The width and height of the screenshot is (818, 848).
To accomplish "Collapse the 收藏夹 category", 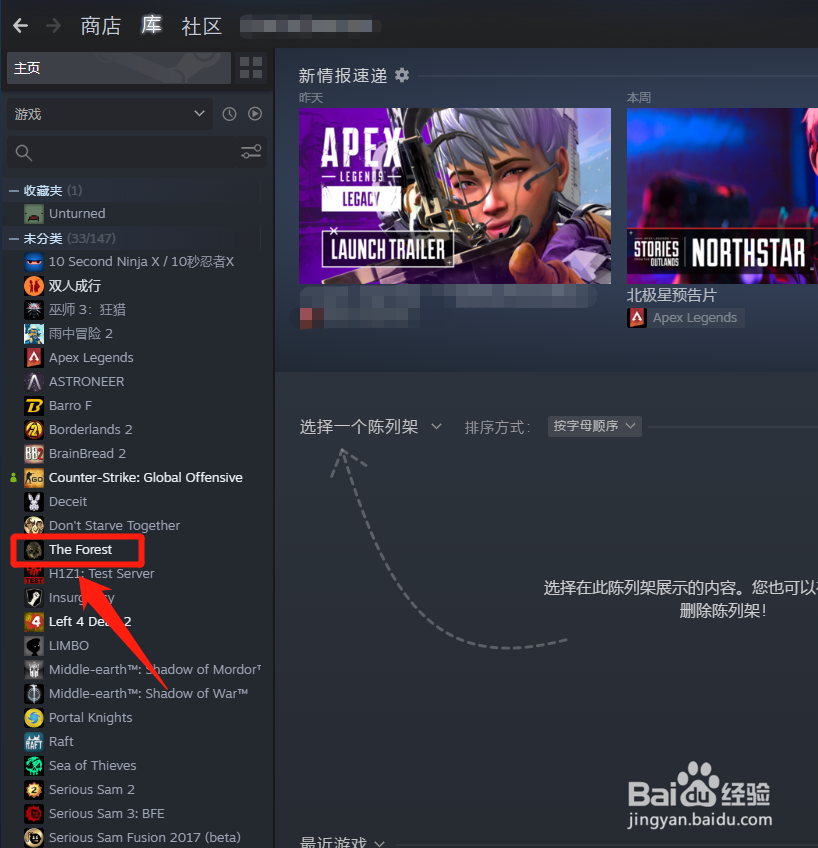I will coord(14,191).
